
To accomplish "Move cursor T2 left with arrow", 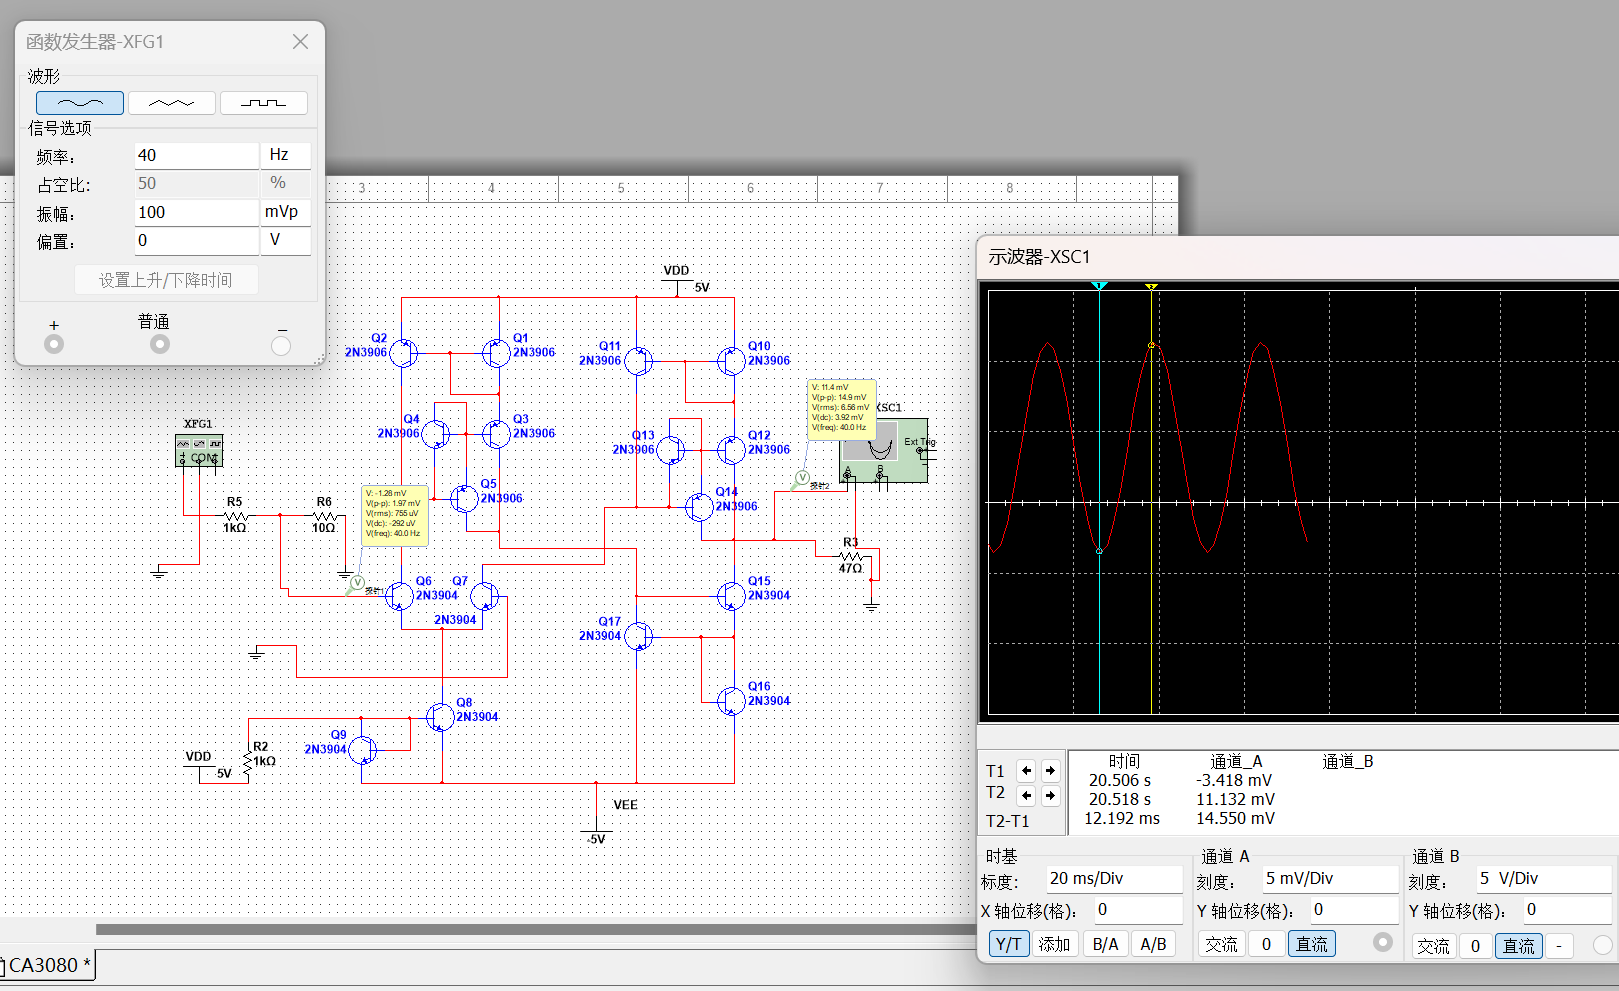I will tap(1026, 795).
